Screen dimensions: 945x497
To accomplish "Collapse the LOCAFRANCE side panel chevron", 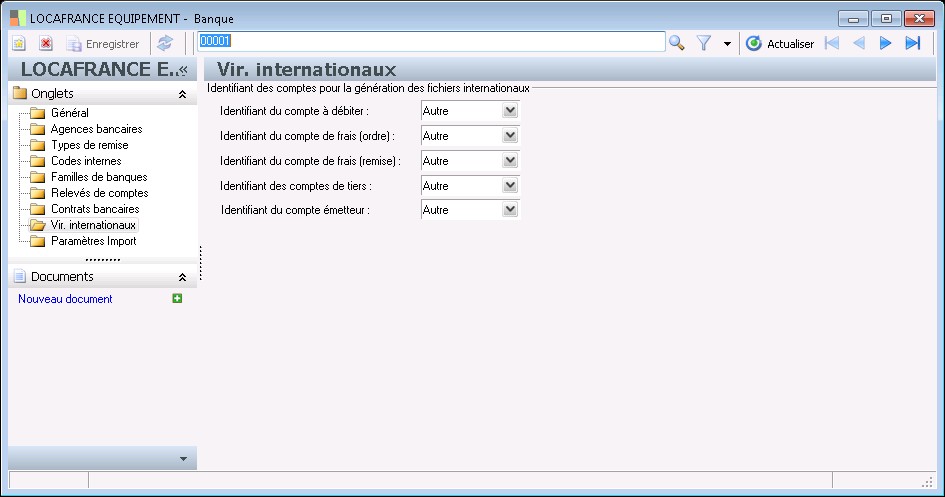I will point(183,70).
